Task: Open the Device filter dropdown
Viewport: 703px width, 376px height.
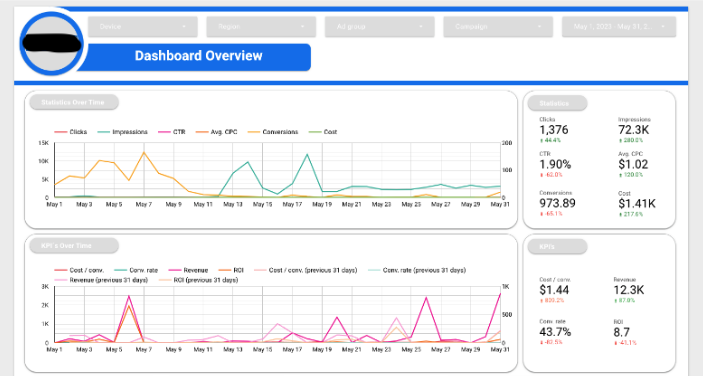Action: (x=143, y=27)
